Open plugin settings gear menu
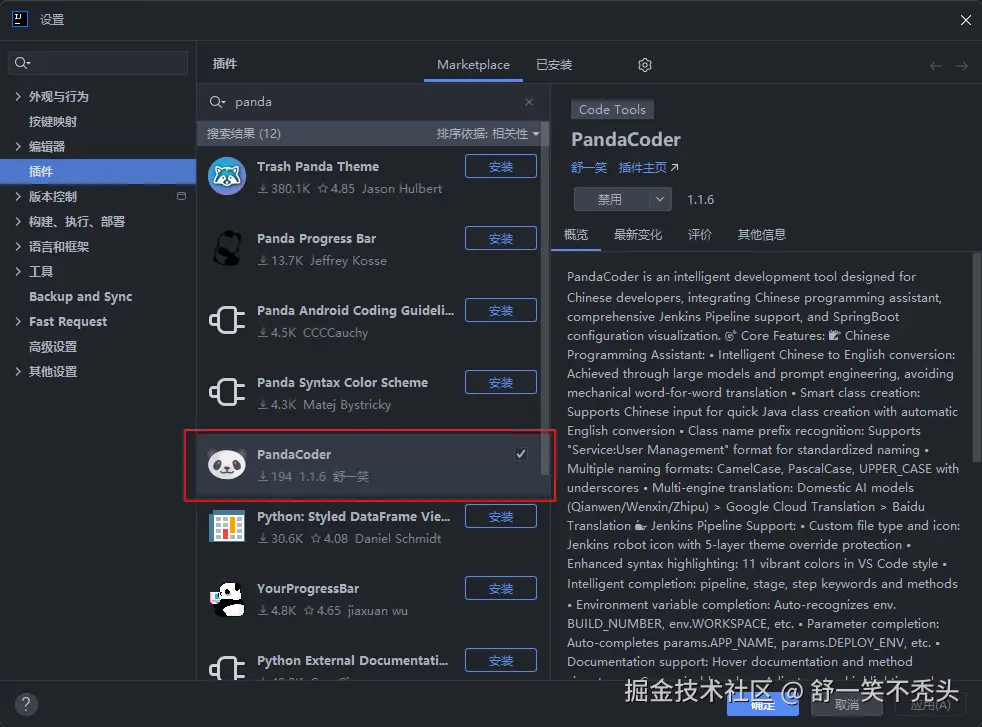Screen dimensions: 982x727 click(x=645, y=64)
